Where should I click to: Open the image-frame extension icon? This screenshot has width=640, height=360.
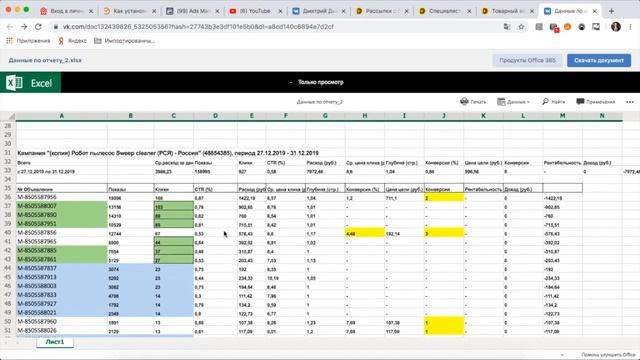tap(596, 27)
